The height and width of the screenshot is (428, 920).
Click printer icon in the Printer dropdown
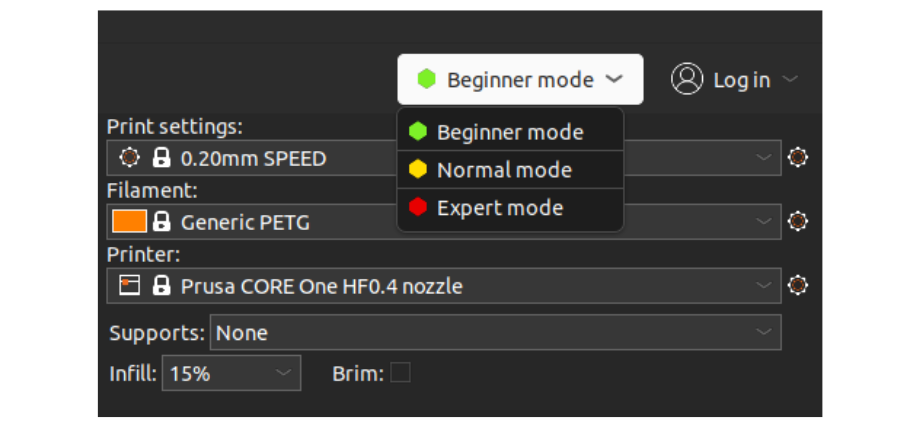(x=129, y=285)
